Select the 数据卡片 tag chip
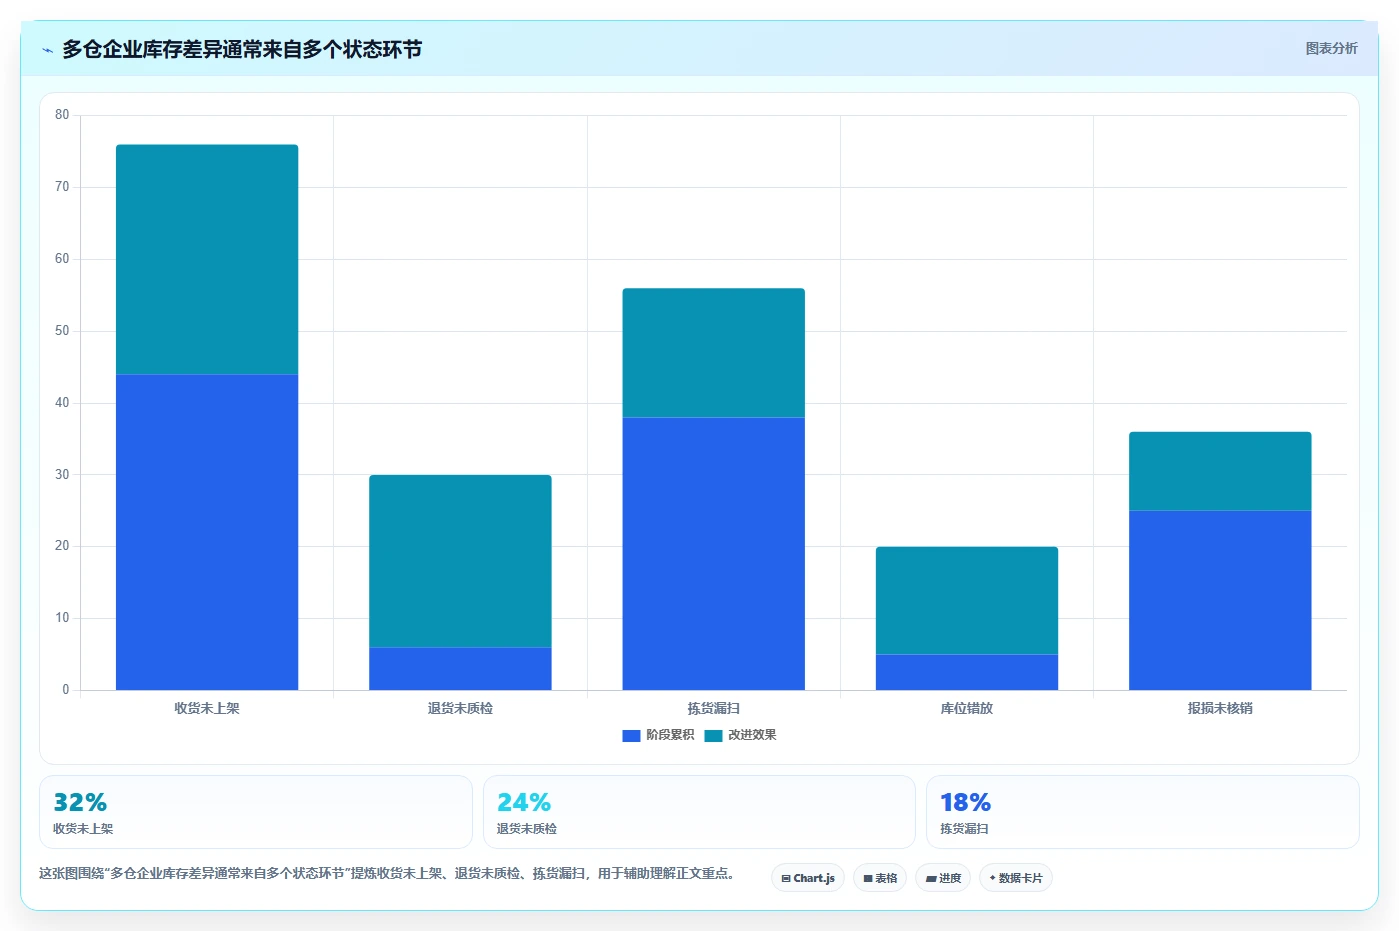This screenshot has width=1399, height=931. coord(1016,878)
